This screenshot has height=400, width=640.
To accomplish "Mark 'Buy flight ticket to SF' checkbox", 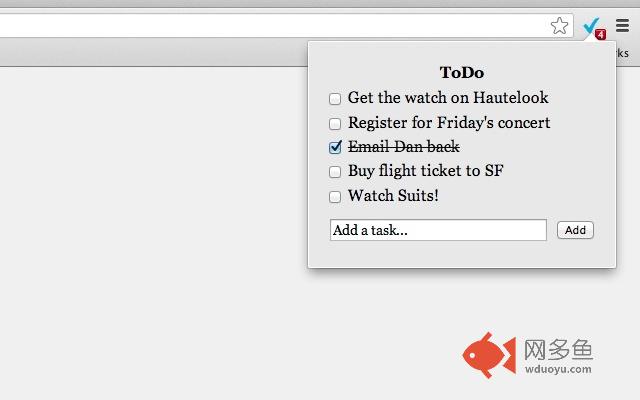I will [335, 172].
